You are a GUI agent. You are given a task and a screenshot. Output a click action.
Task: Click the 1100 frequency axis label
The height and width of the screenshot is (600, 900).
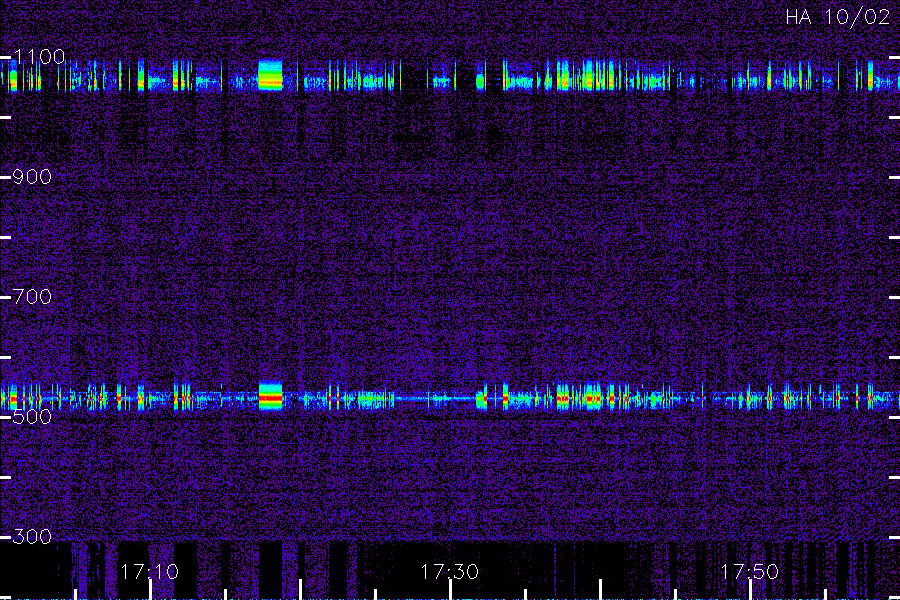[x=39, y=57]
